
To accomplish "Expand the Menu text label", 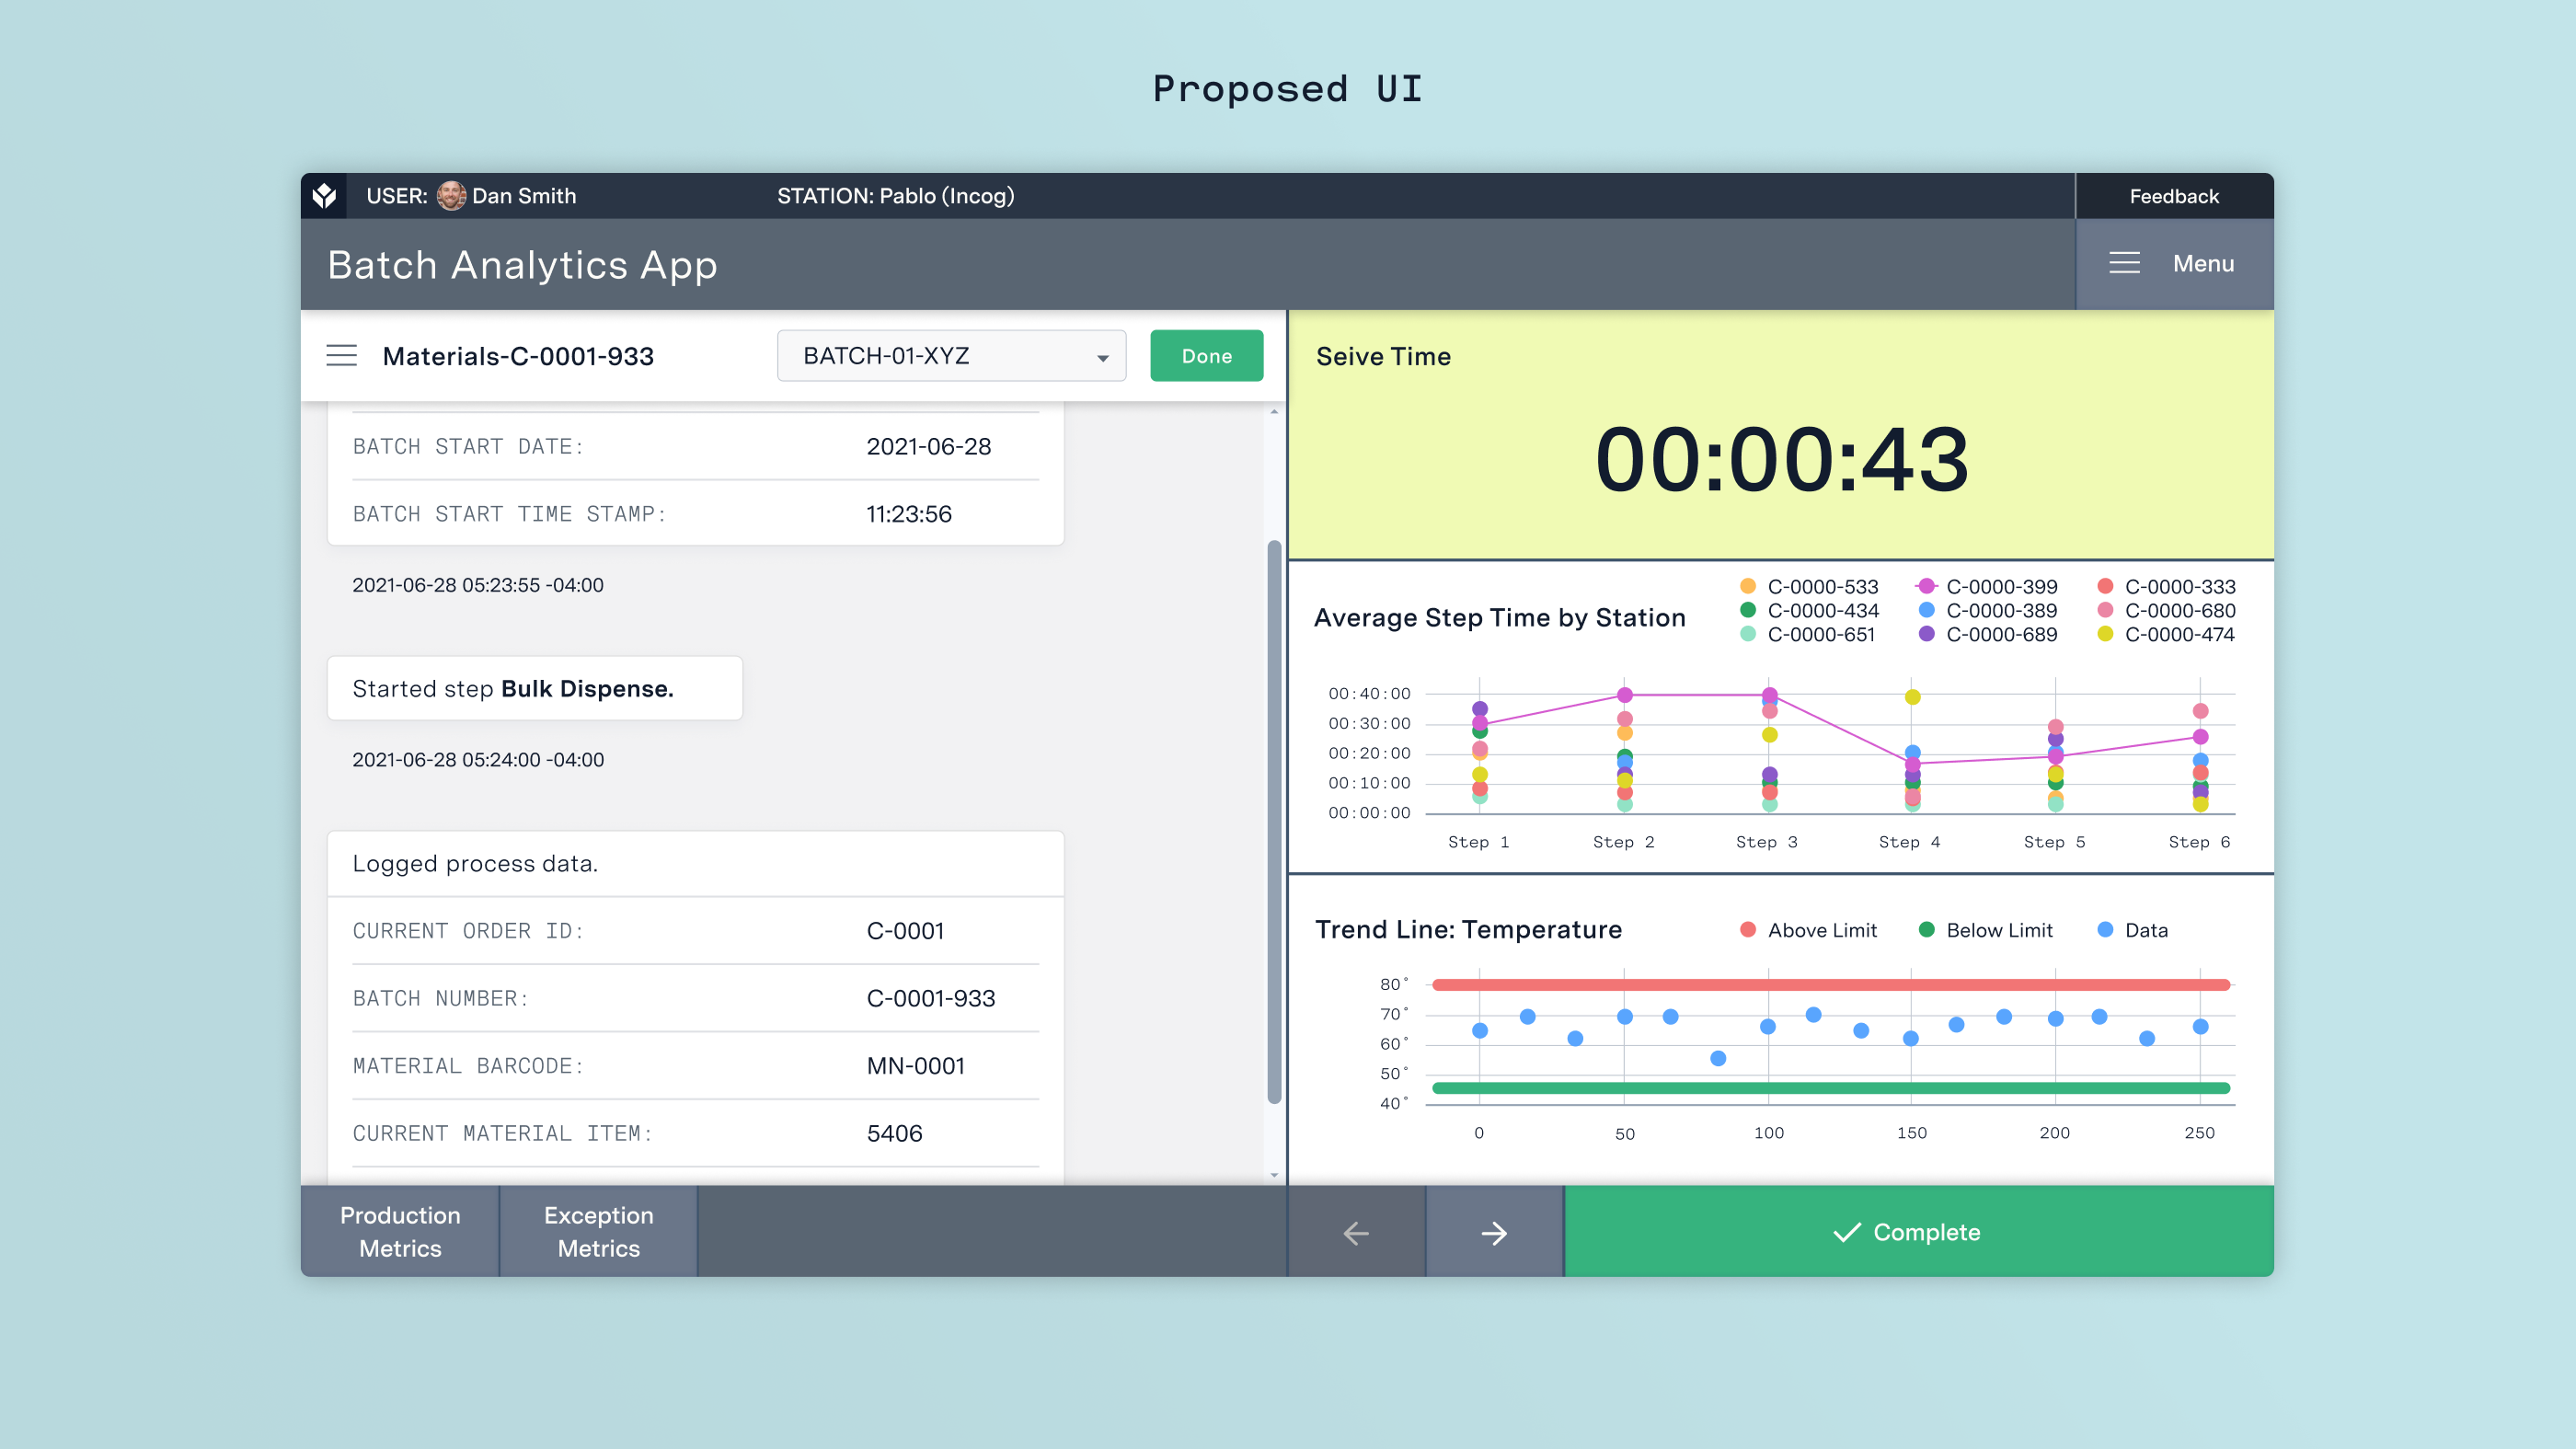I will point(2203,263).
